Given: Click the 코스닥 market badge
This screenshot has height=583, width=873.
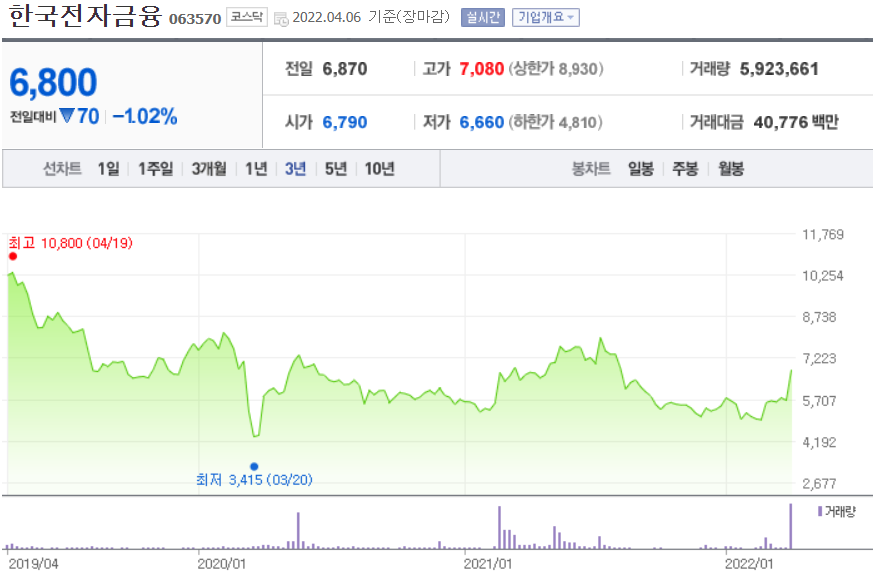Looking at the screenshot, I should point(247,17).
